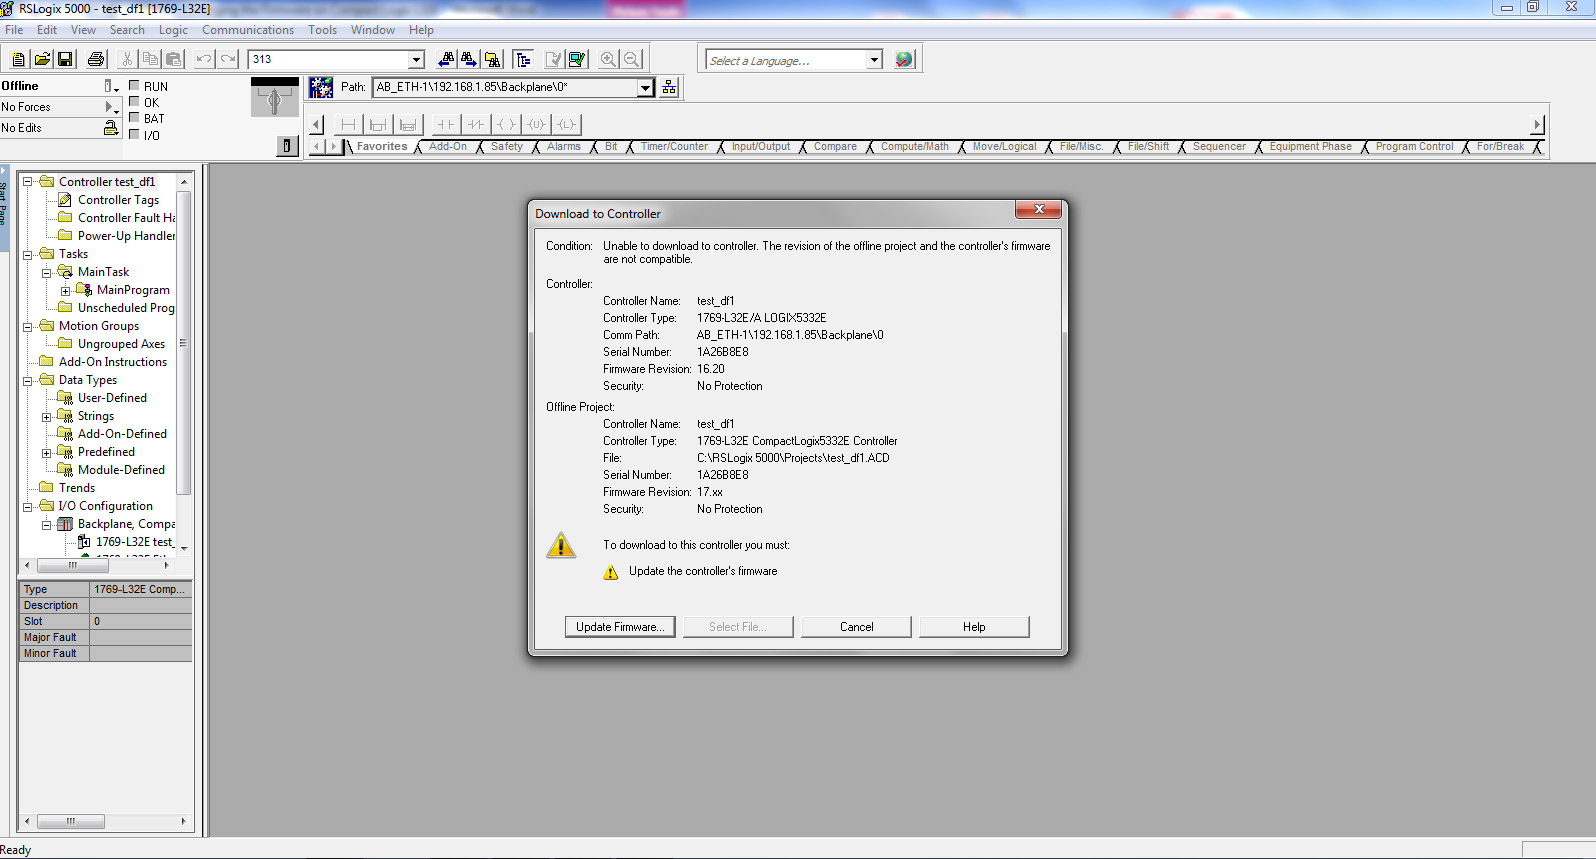Switch to the Compare instruction tab

coord(835,147)
